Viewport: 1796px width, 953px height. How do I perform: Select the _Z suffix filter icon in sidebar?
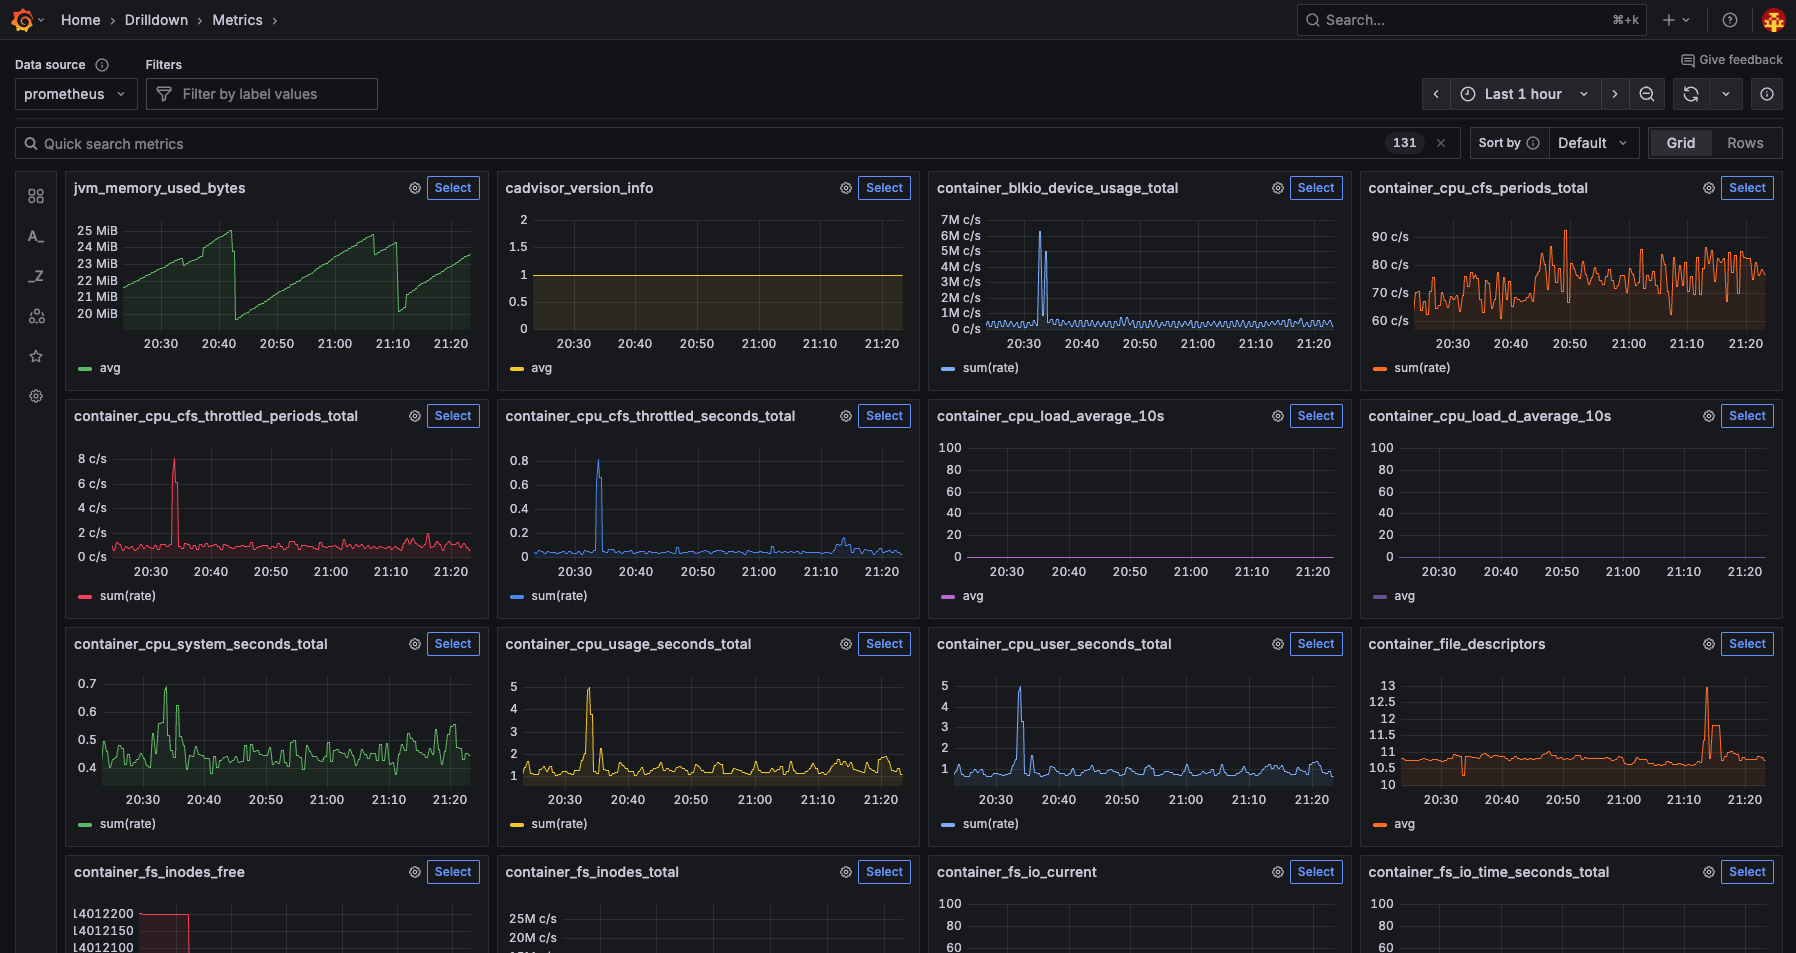pos(36,276)
